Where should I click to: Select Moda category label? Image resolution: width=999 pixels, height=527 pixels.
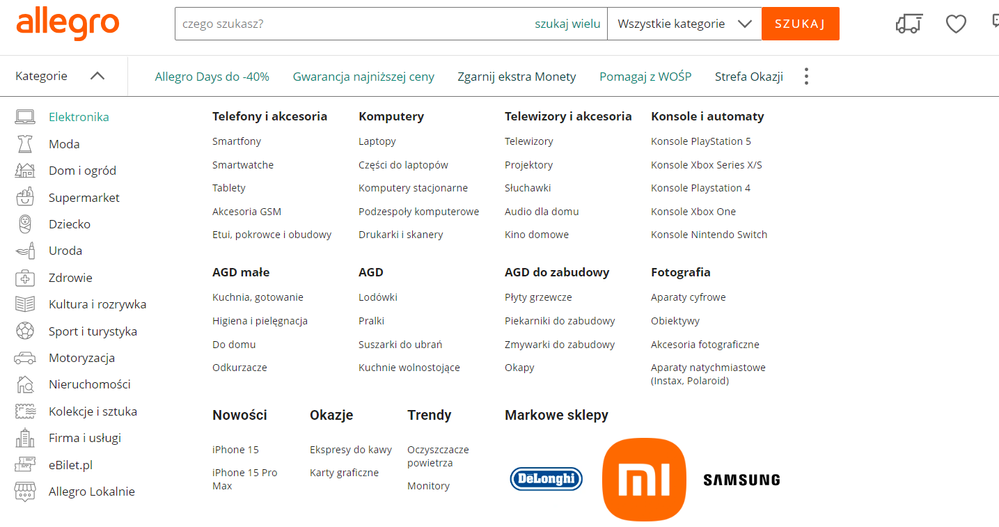point(64,144)
